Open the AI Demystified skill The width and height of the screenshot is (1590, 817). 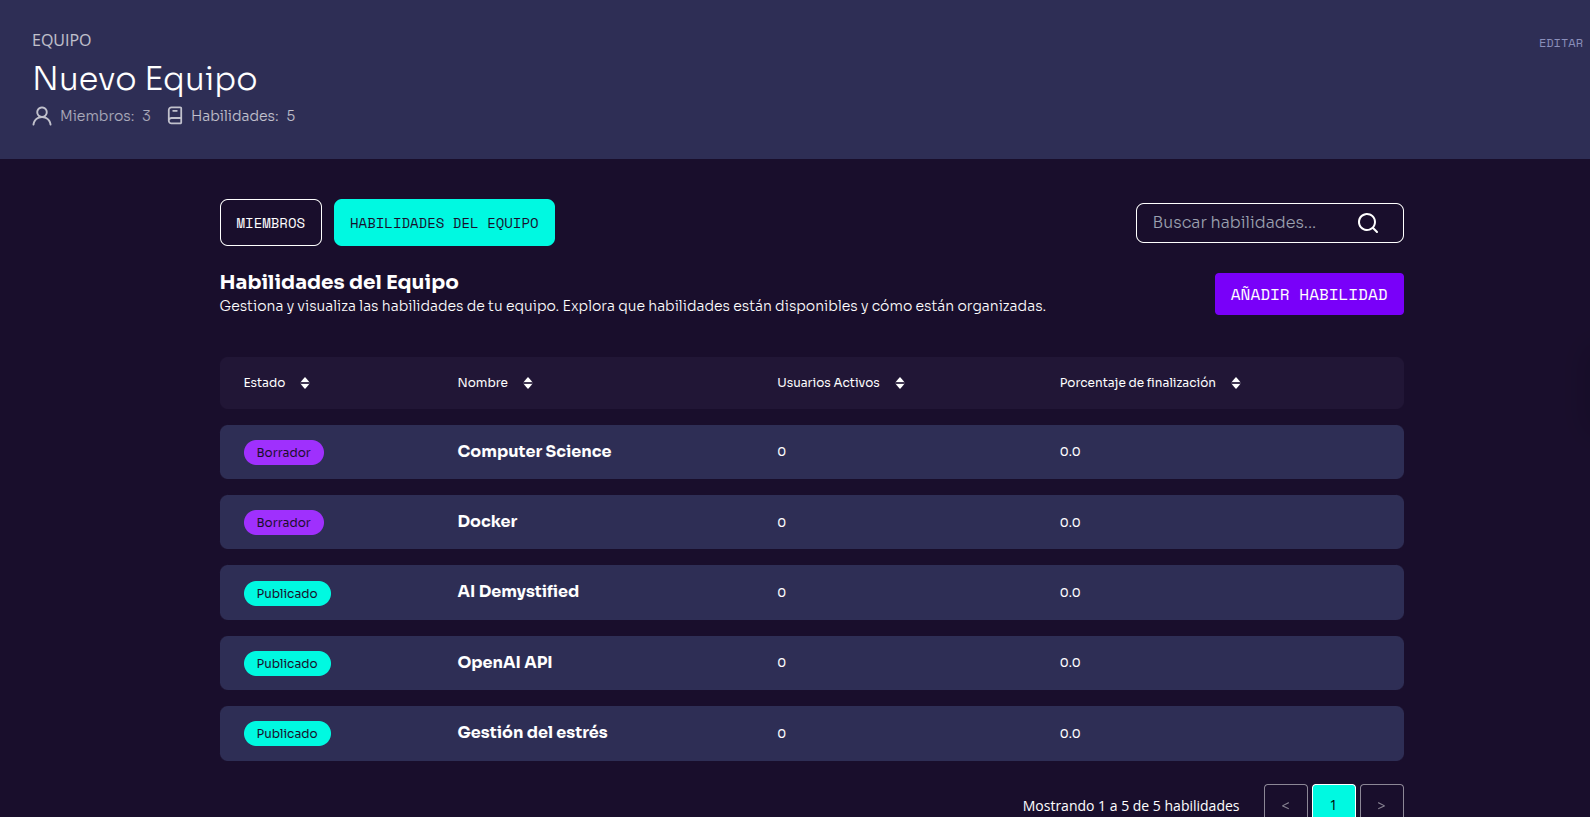coord(518,592)
